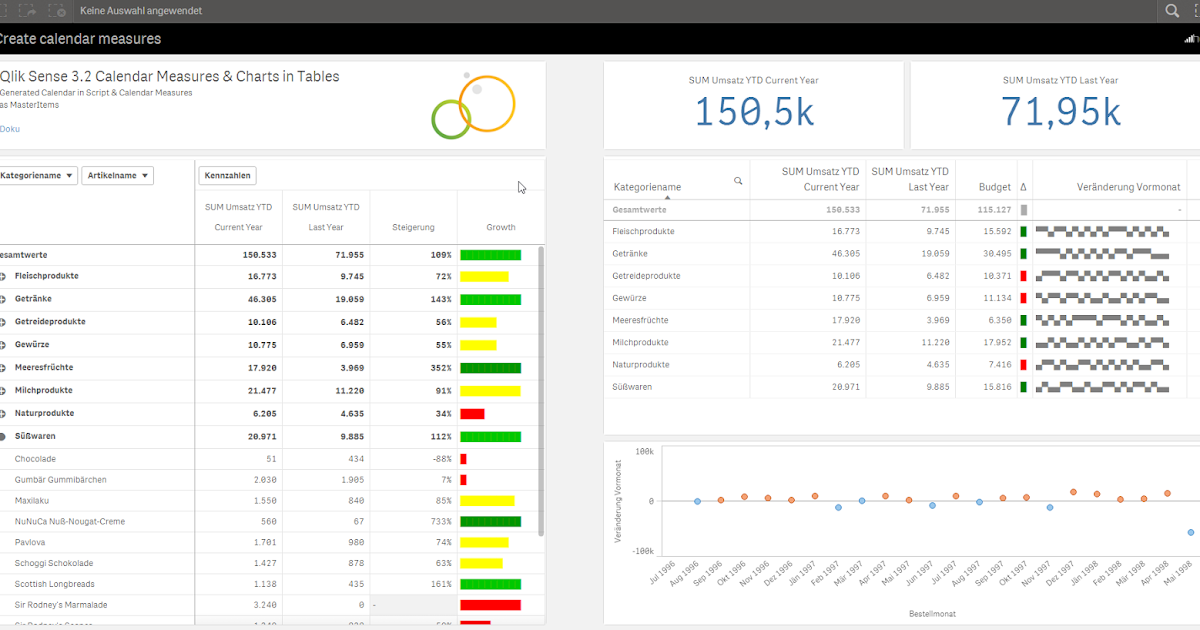Click the Kennzahlen button

click(x=228, y=176)
